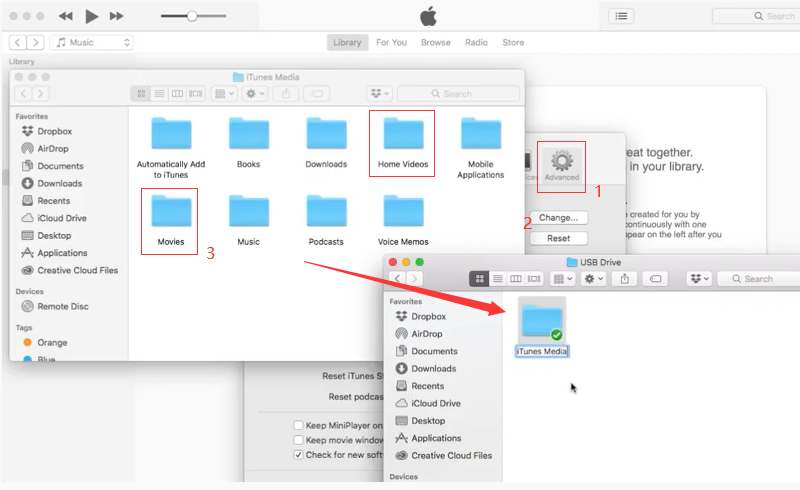The image size is (800, 490).
Task: Switch to the For You tab
Action: click(391, 42)
